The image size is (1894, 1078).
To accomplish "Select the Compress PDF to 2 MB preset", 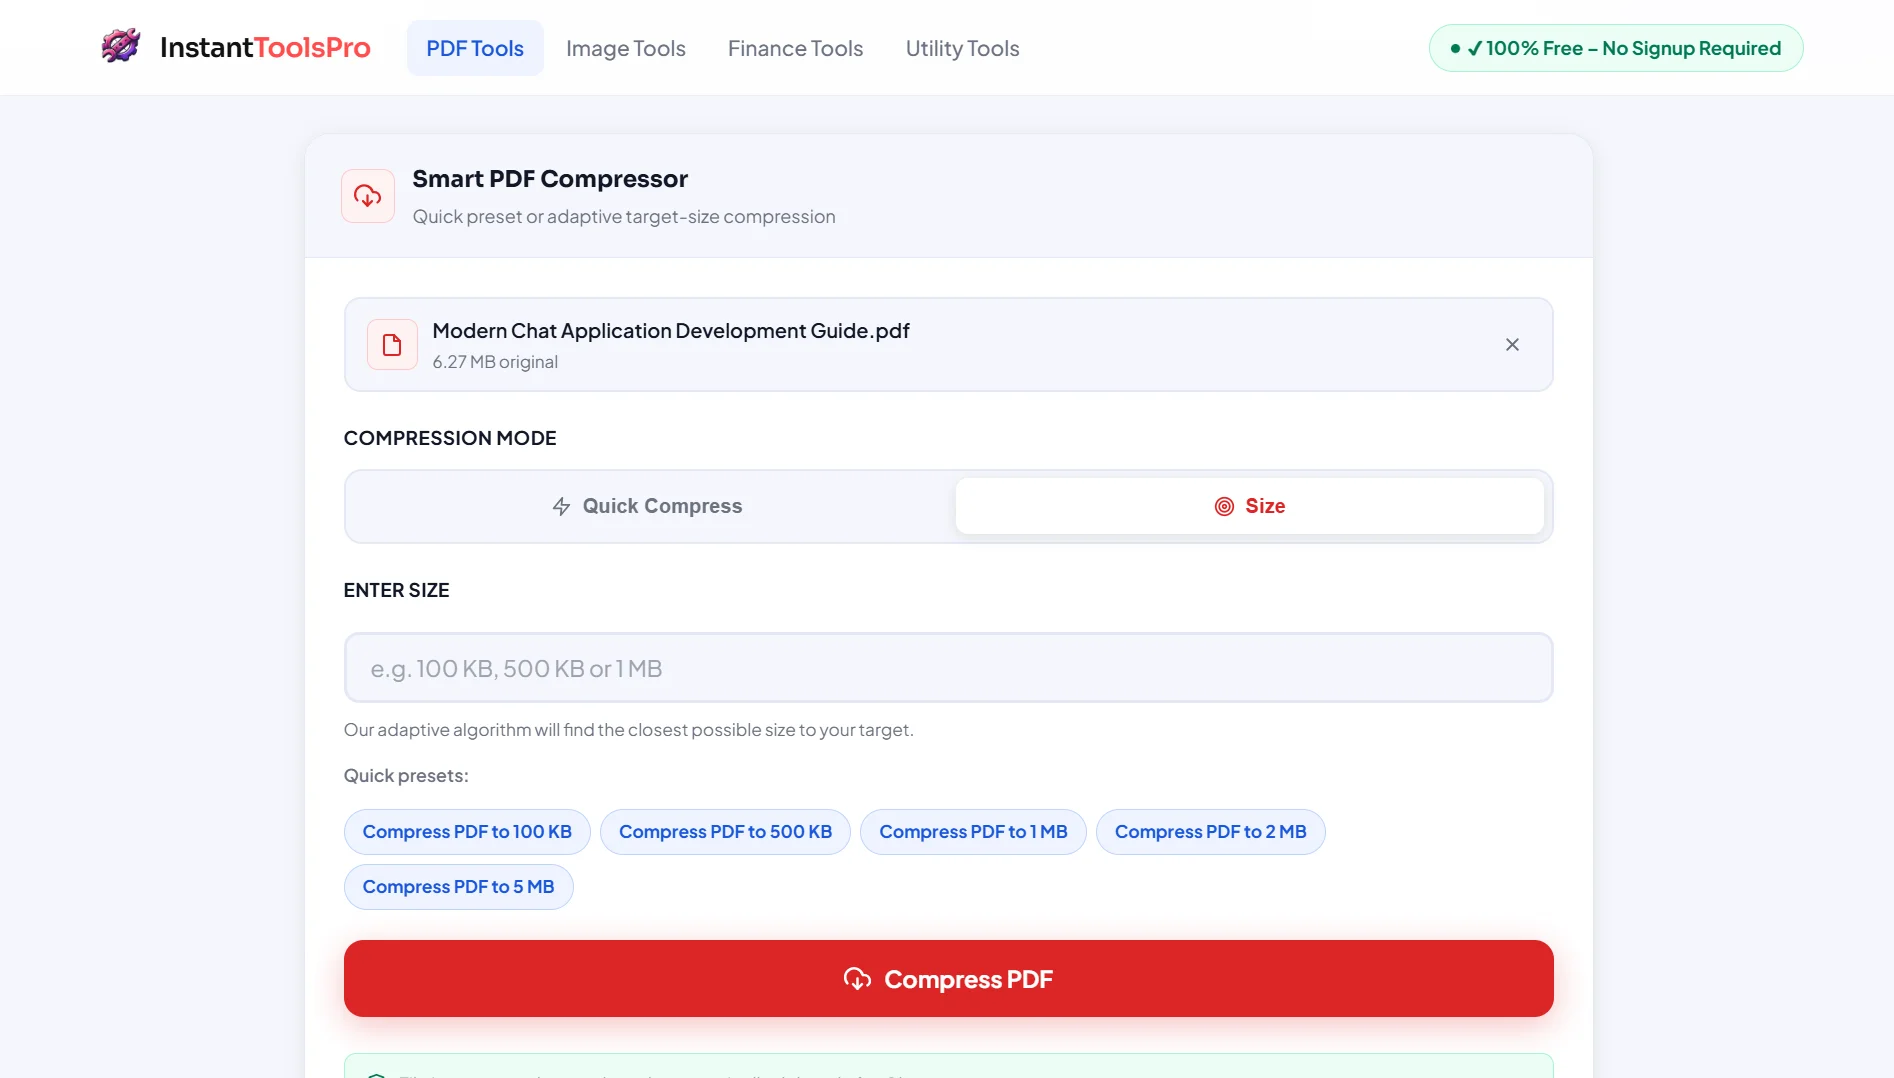I will 1210,832.
